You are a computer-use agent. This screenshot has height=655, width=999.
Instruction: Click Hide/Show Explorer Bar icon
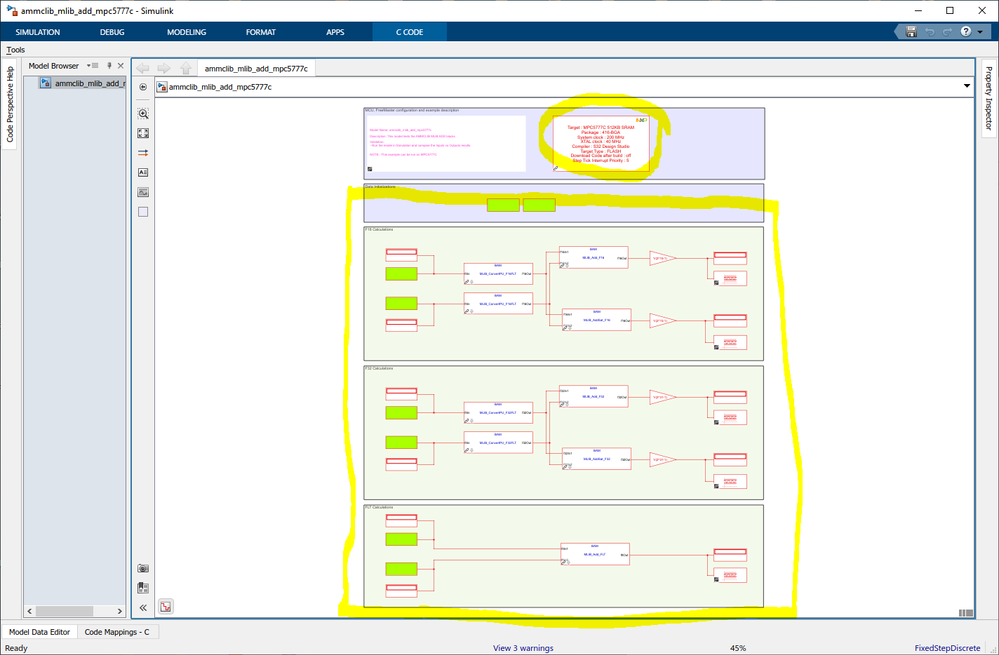tap(143, 87)
